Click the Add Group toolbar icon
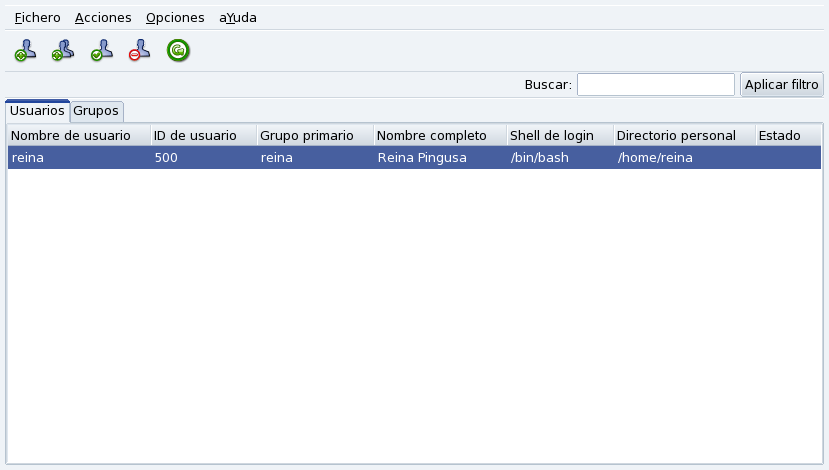The width and height of the screenshot is (829, 470). coord(63,50)
